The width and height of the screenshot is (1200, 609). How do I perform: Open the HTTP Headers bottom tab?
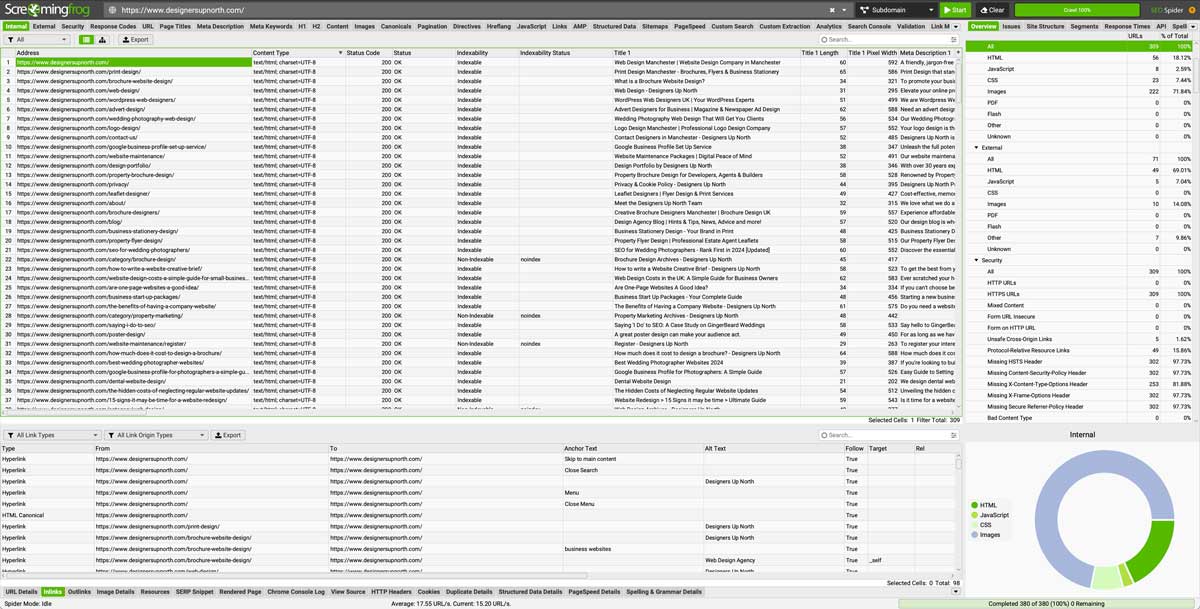click(391, 592)
